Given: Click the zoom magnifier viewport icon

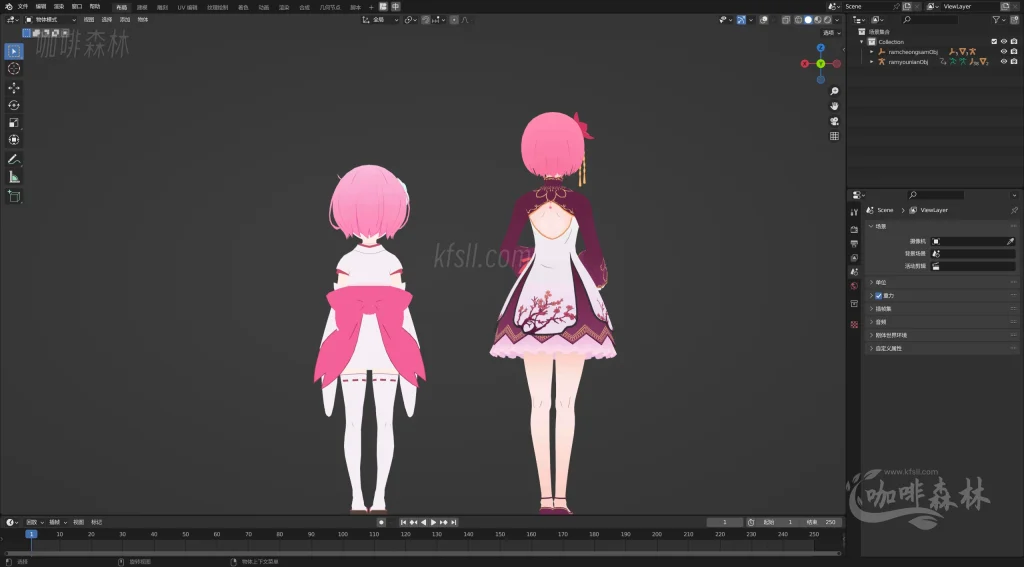Looking at the screenshot, I should point(834,91).
